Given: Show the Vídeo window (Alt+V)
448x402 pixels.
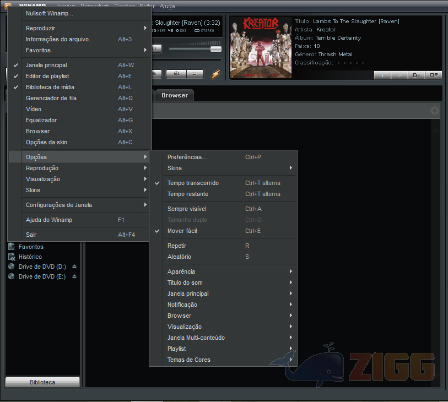Looking at the screenshot, I should pyautogui.click(x=79, y=109).
